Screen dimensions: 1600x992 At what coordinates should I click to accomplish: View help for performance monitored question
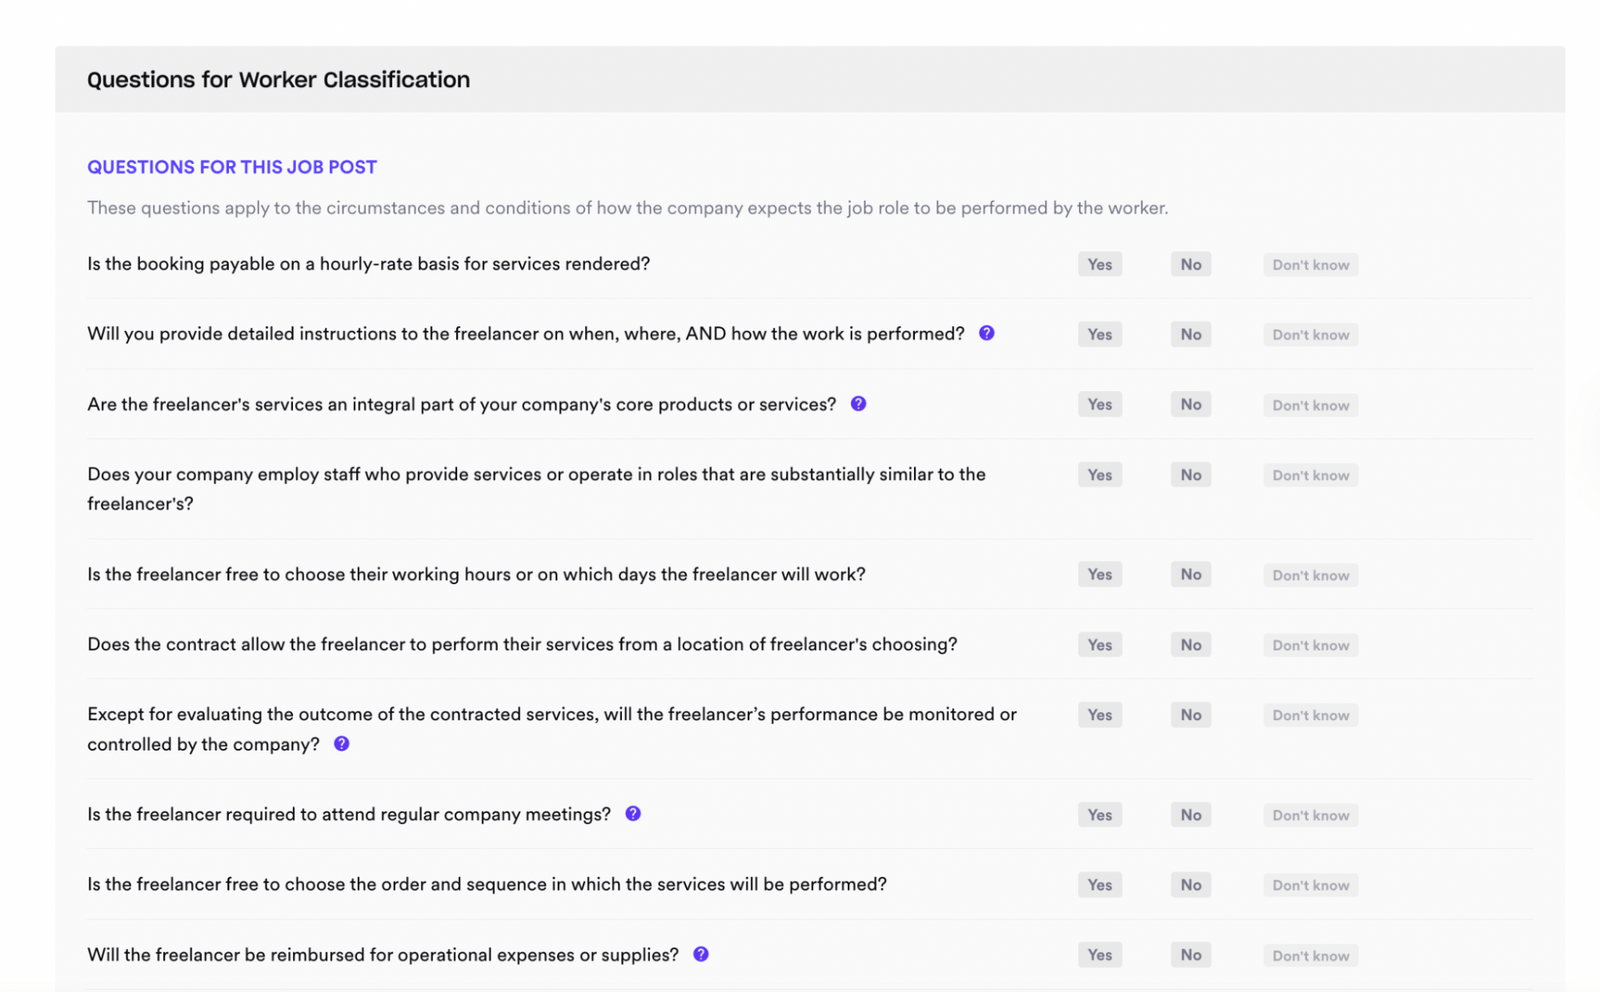click(341, 743)
